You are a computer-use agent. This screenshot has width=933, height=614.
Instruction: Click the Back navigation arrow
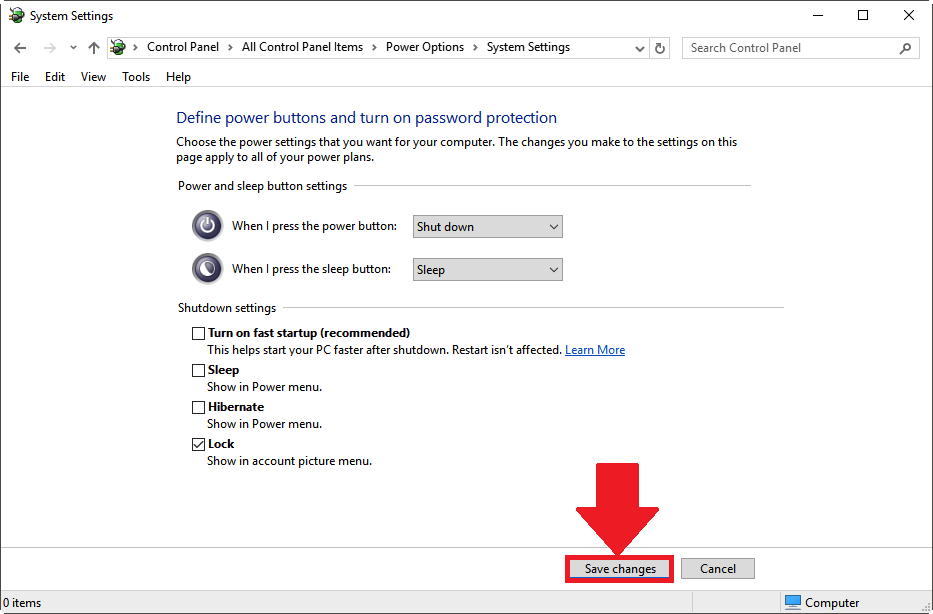pyautogui.click(x=20, y=48)
